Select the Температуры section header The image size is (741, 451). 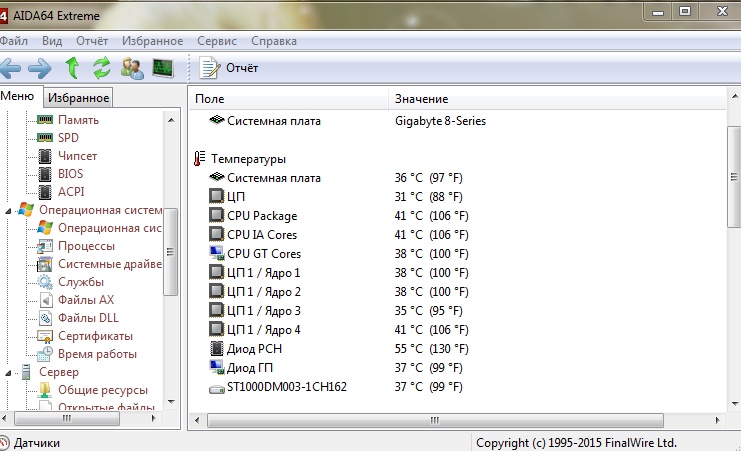pyautogui.click(x=248, y=159)
